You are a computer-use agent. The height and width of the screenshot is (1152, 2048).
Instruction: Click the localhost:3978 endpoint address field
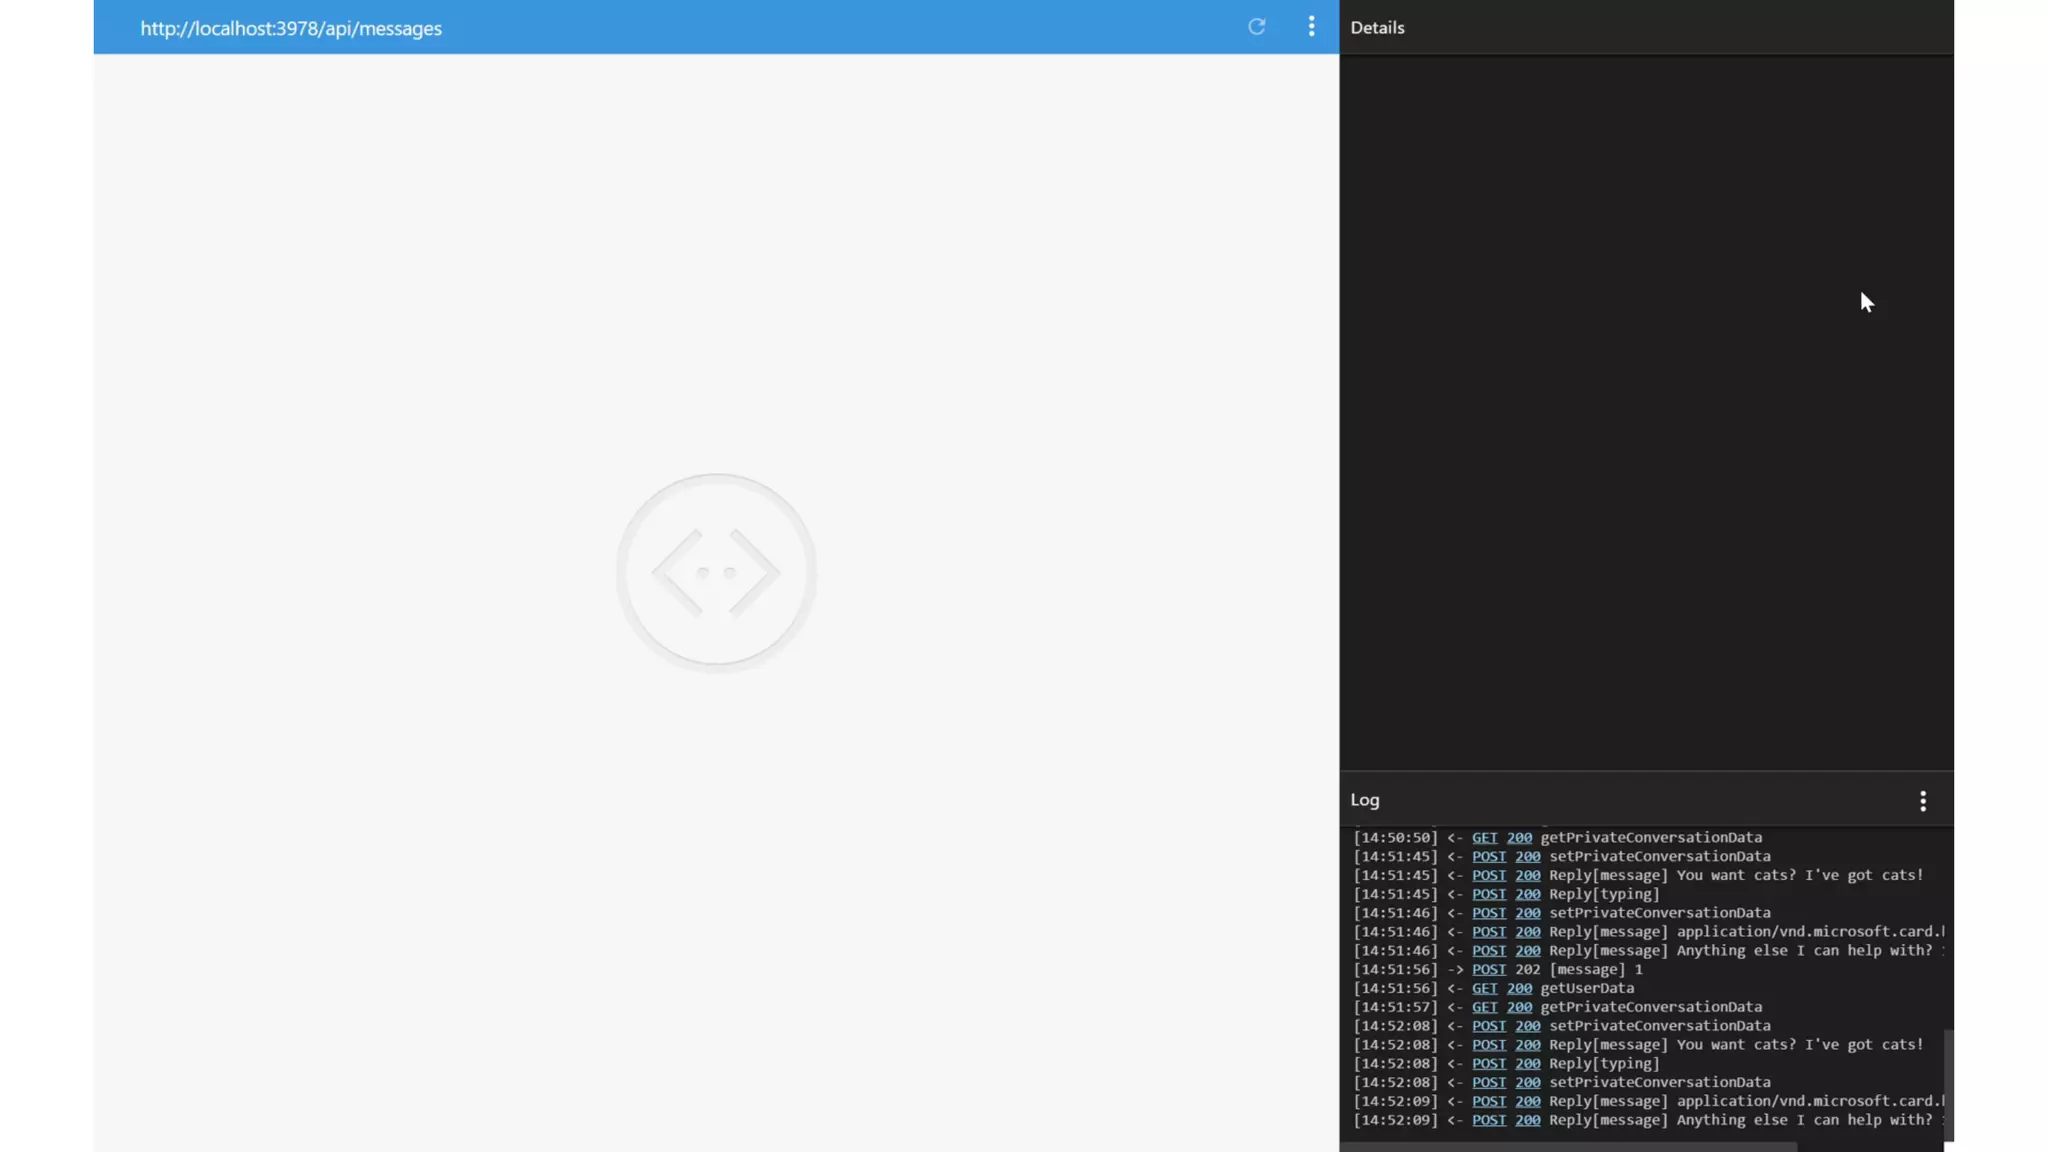tap(291, 28)
